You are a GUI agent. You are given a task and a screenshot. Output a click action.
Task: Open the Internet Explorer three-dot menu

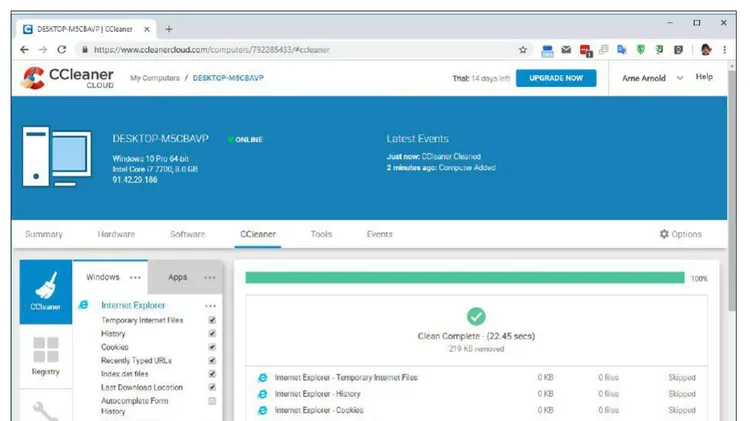210,306
